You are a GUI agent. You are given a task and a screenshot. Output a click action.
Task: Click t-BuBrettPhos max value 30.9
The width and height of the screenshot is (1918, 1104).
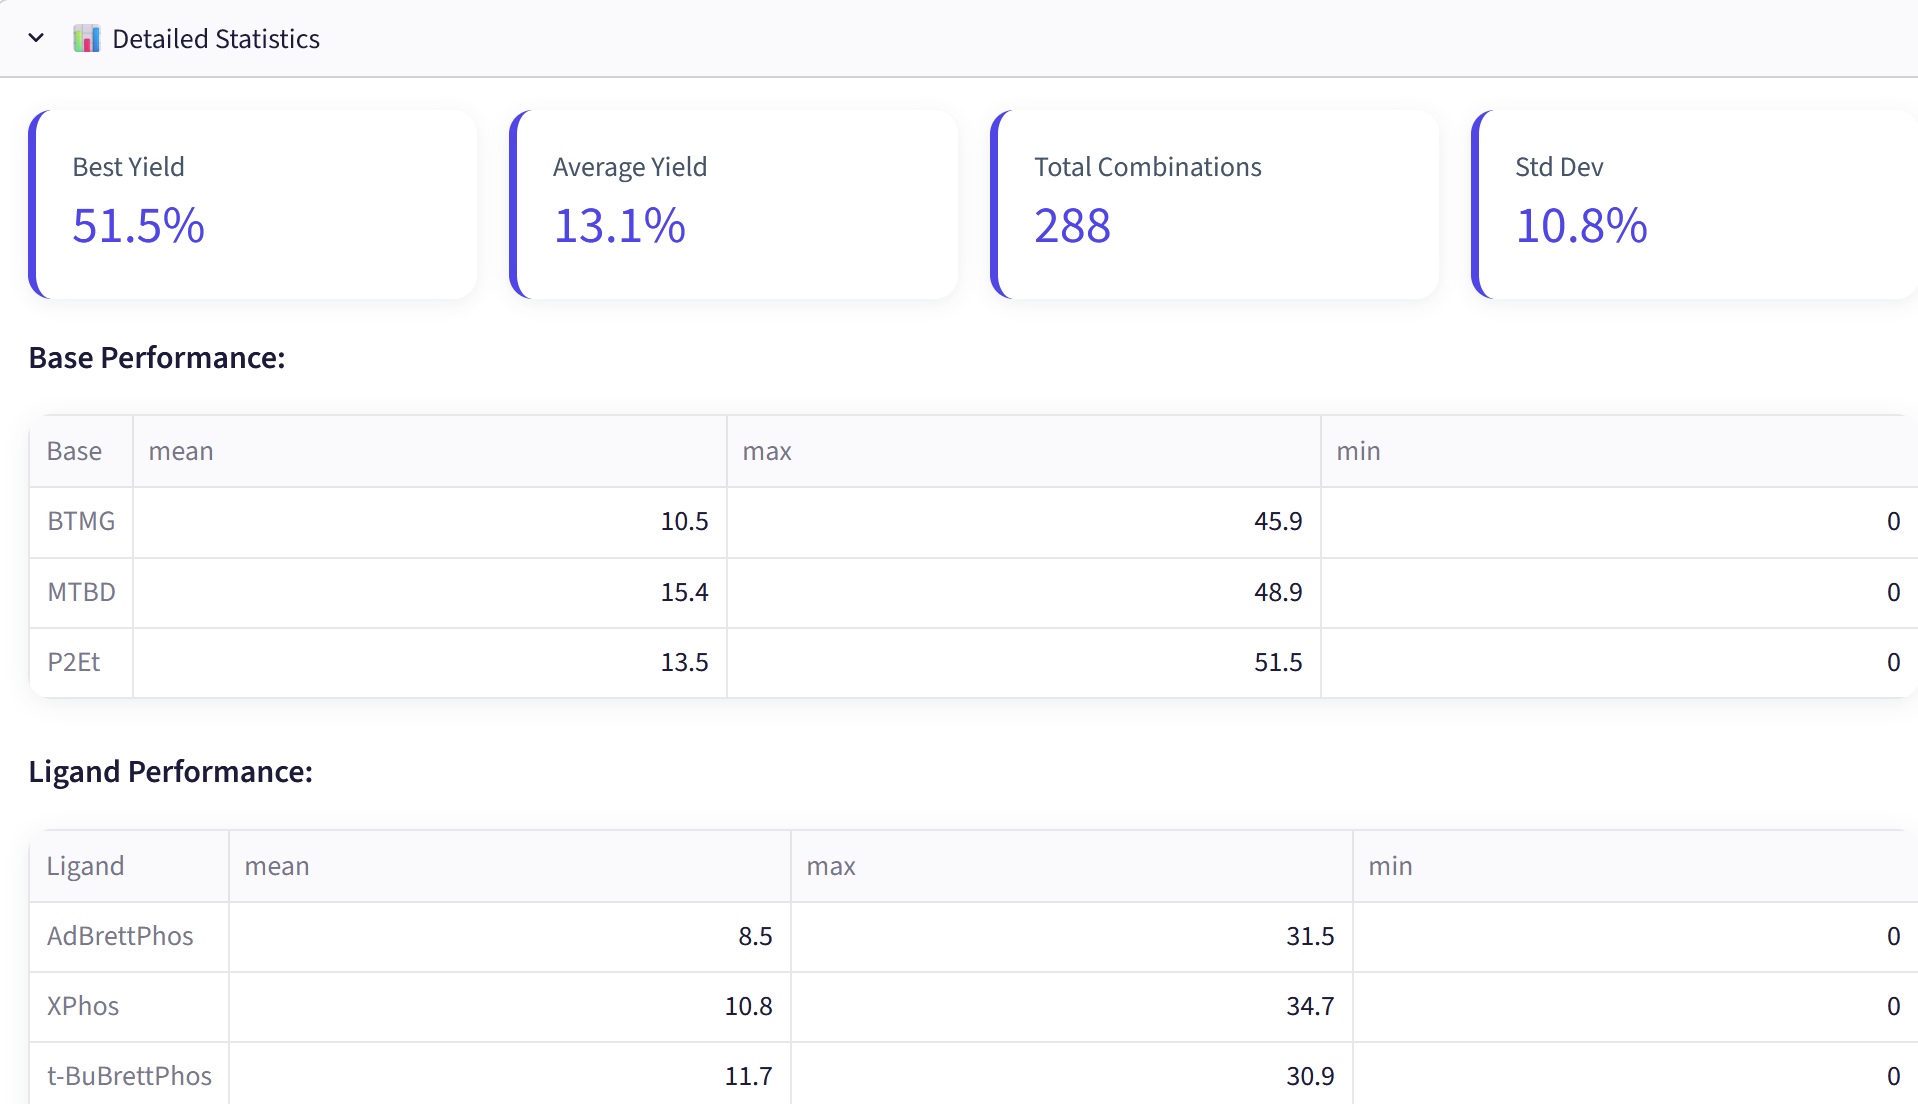1310,1076
